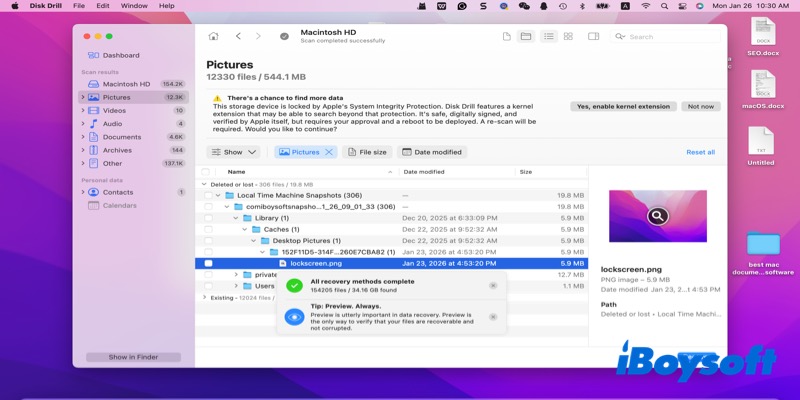Click the Reset all link
Viewport: 800px width, 400px height.
(x=700, y=152)
